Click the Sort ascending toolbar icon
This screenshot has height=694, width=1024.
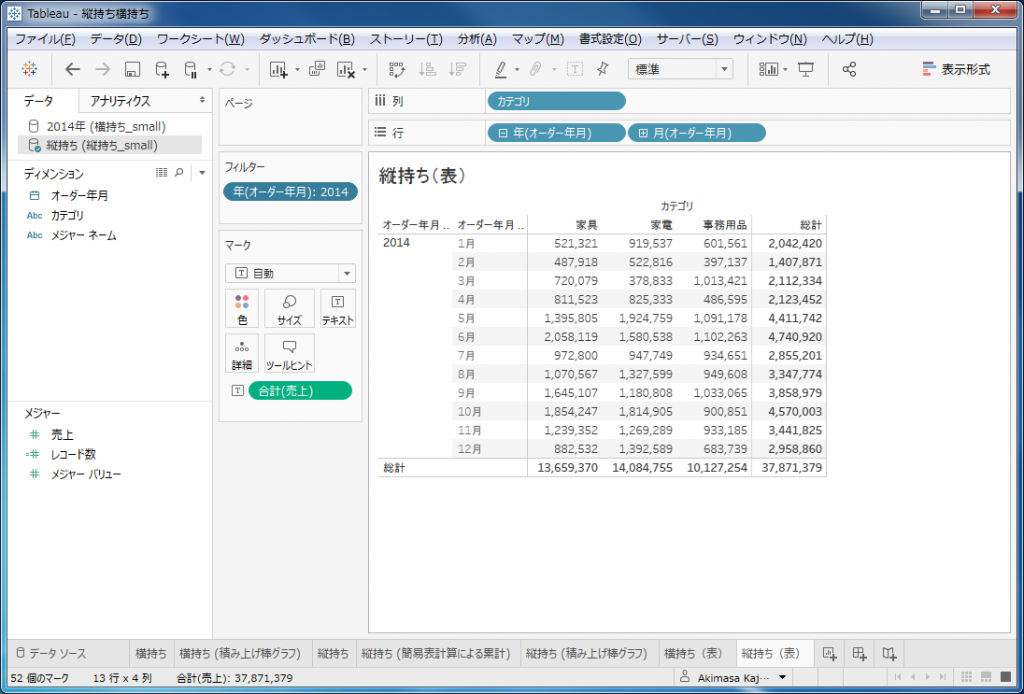point(427,69)
